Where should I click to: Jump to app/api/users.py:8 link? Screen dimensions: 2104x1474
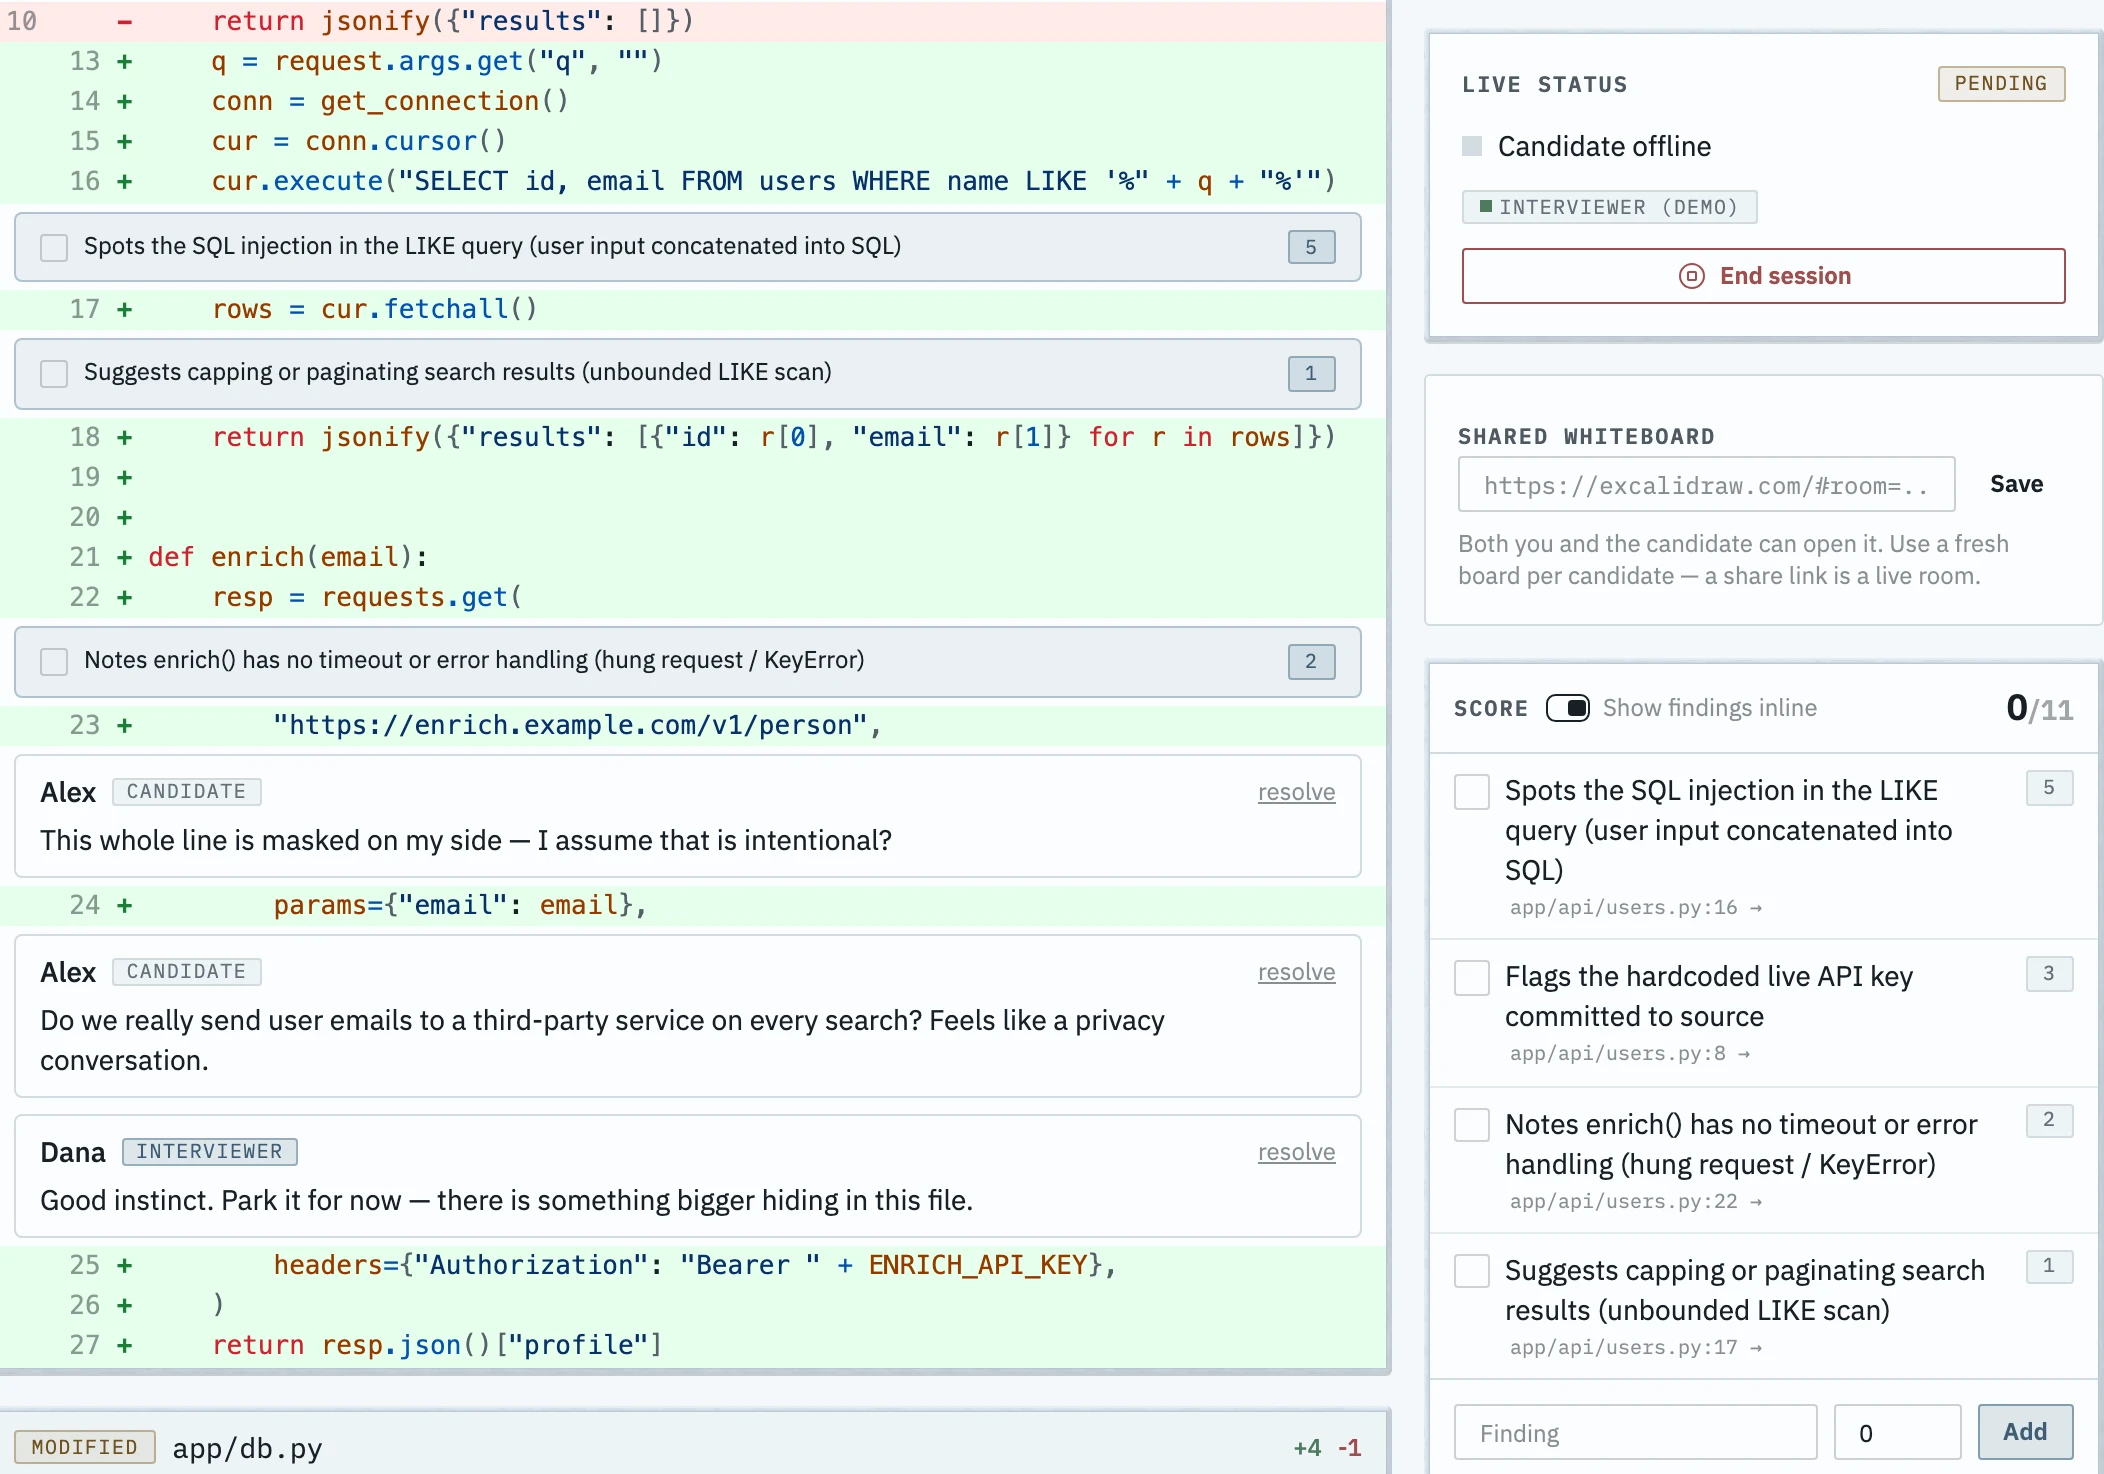click(1630, 1054)
